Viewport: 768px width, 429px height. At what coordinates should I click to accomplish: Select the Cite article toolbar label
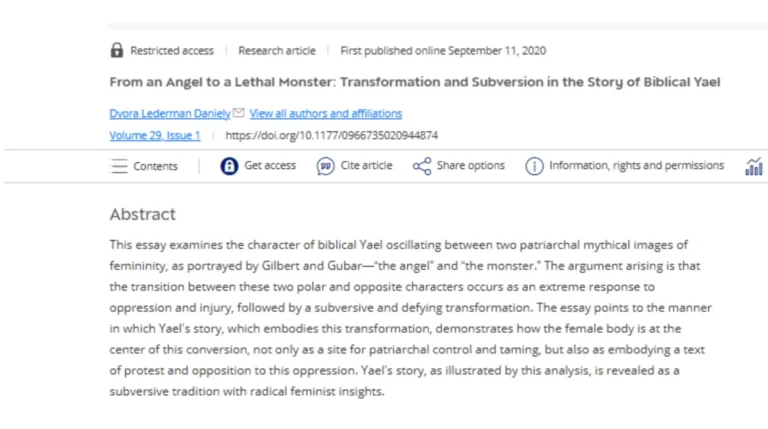coord(366,166)
